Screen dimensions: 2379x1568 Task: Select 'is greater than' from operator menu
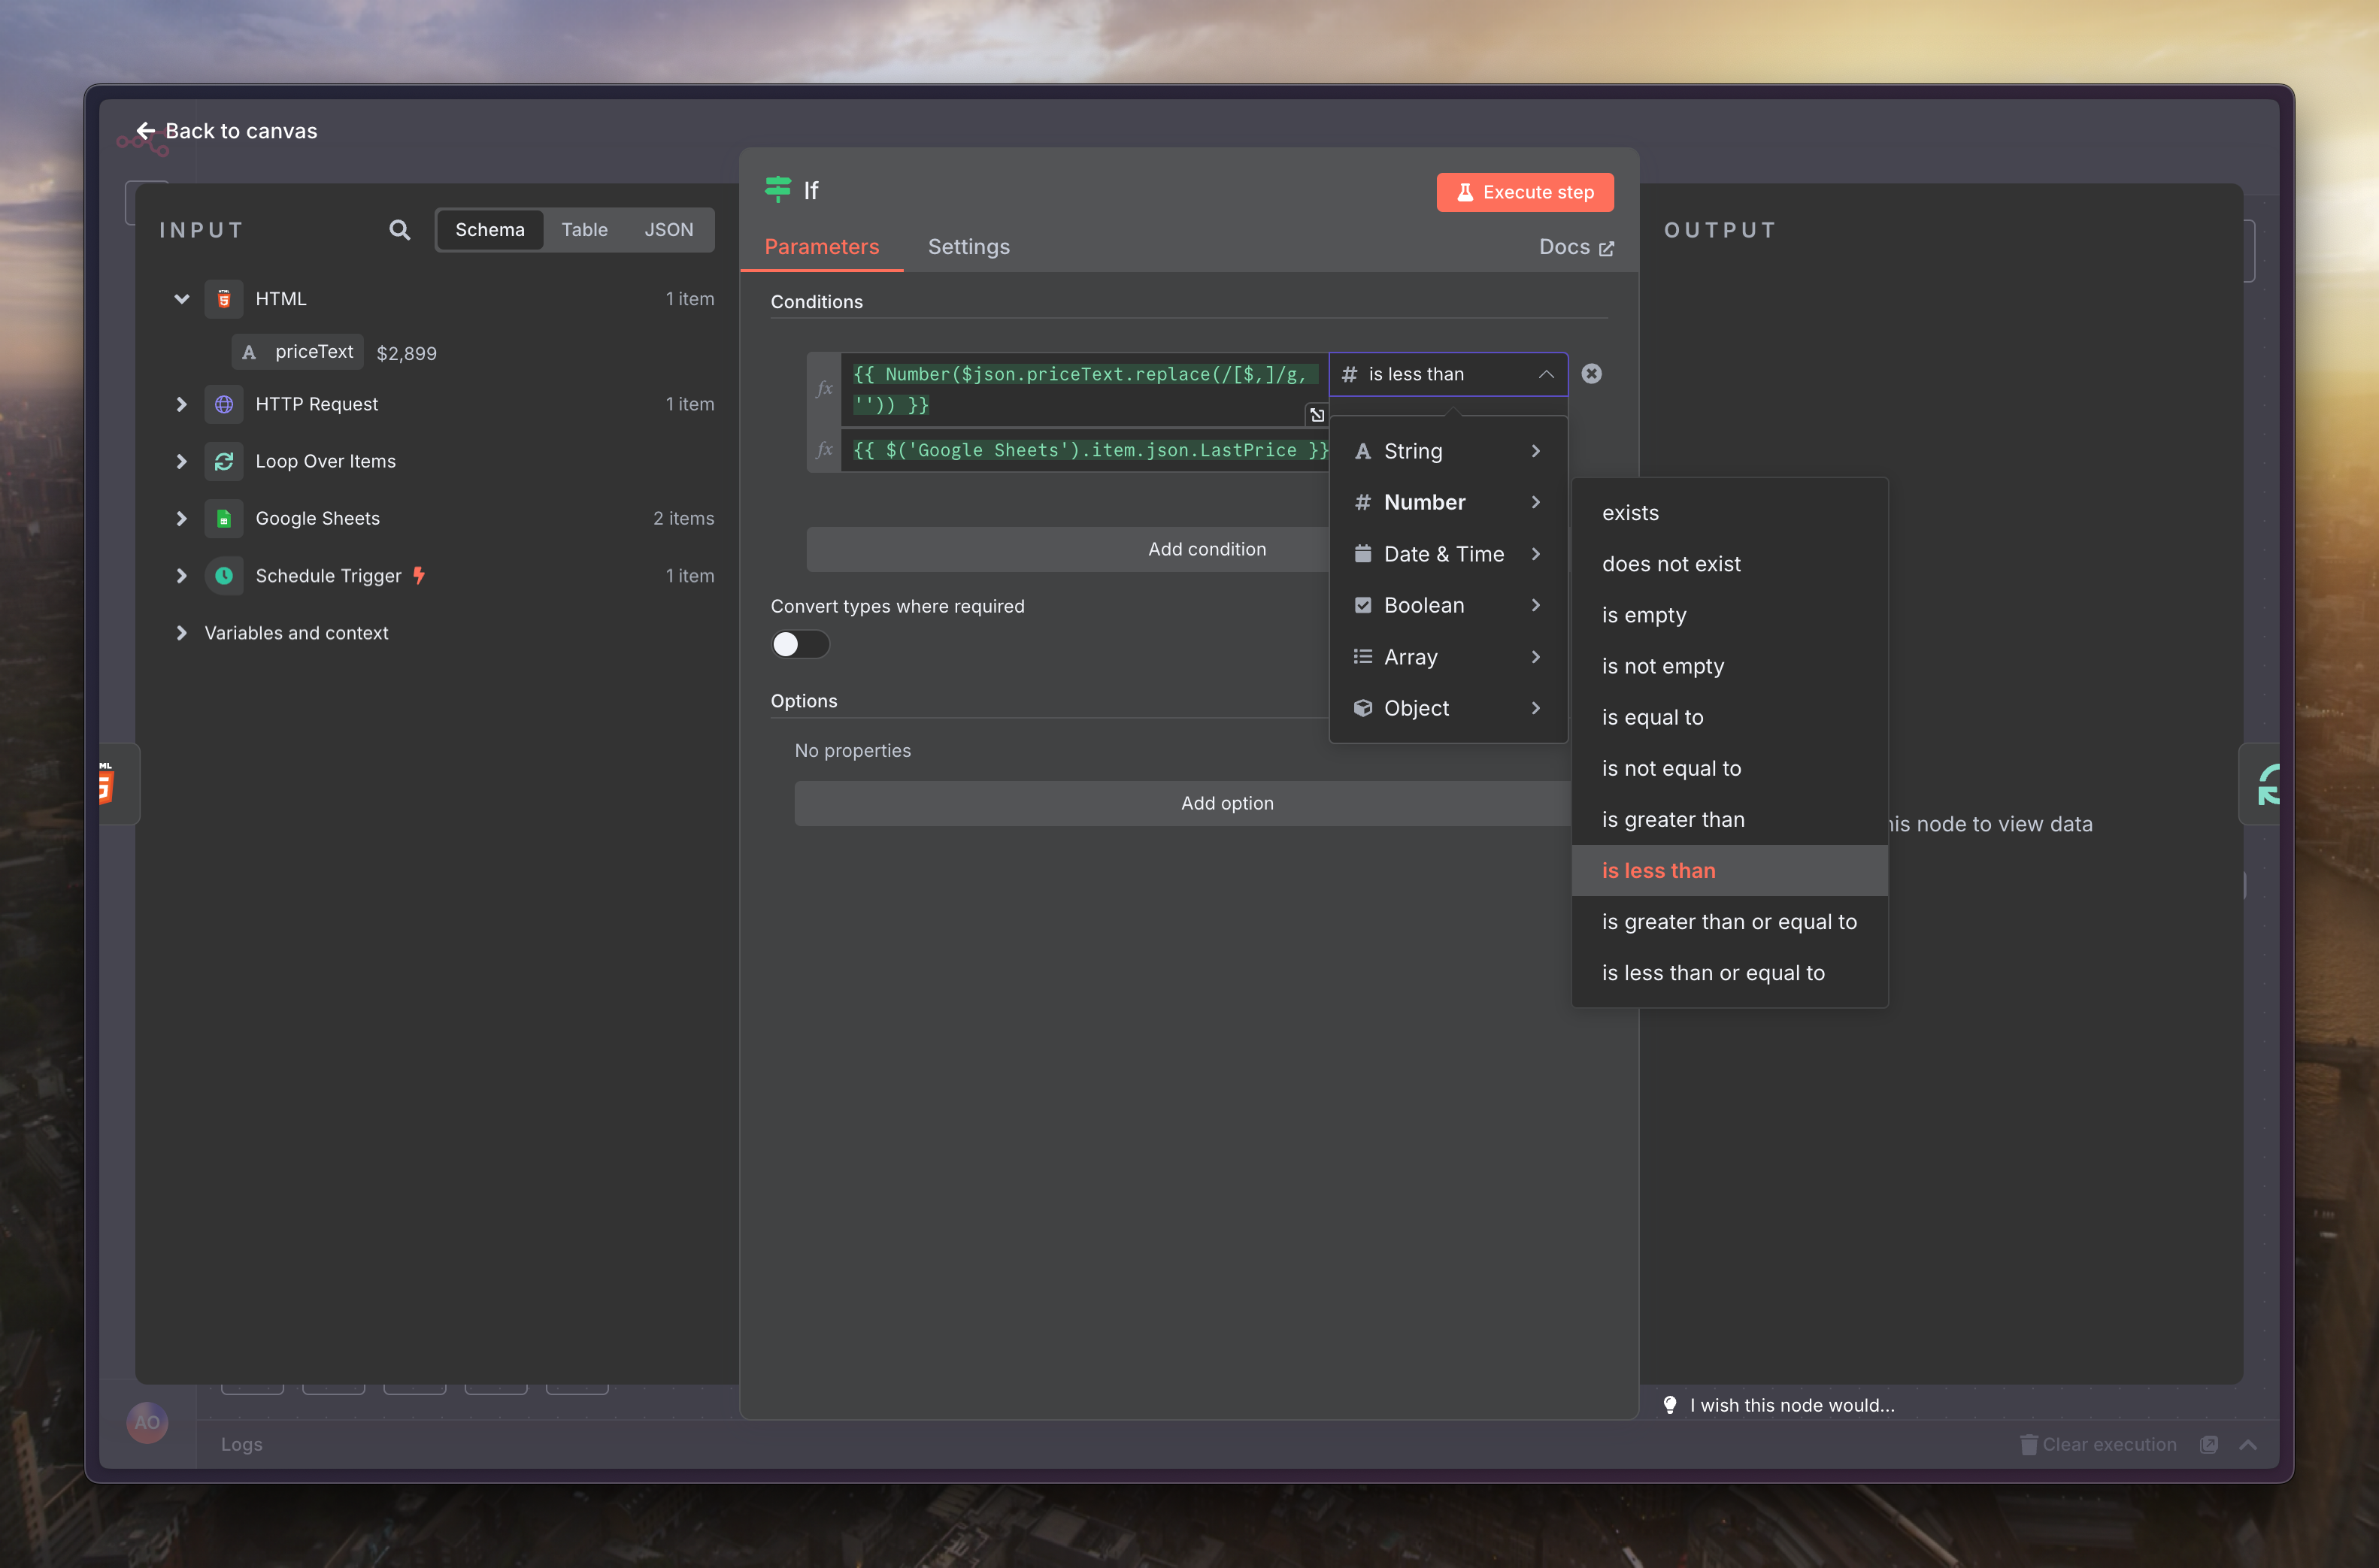click(x=1672, y=819)
